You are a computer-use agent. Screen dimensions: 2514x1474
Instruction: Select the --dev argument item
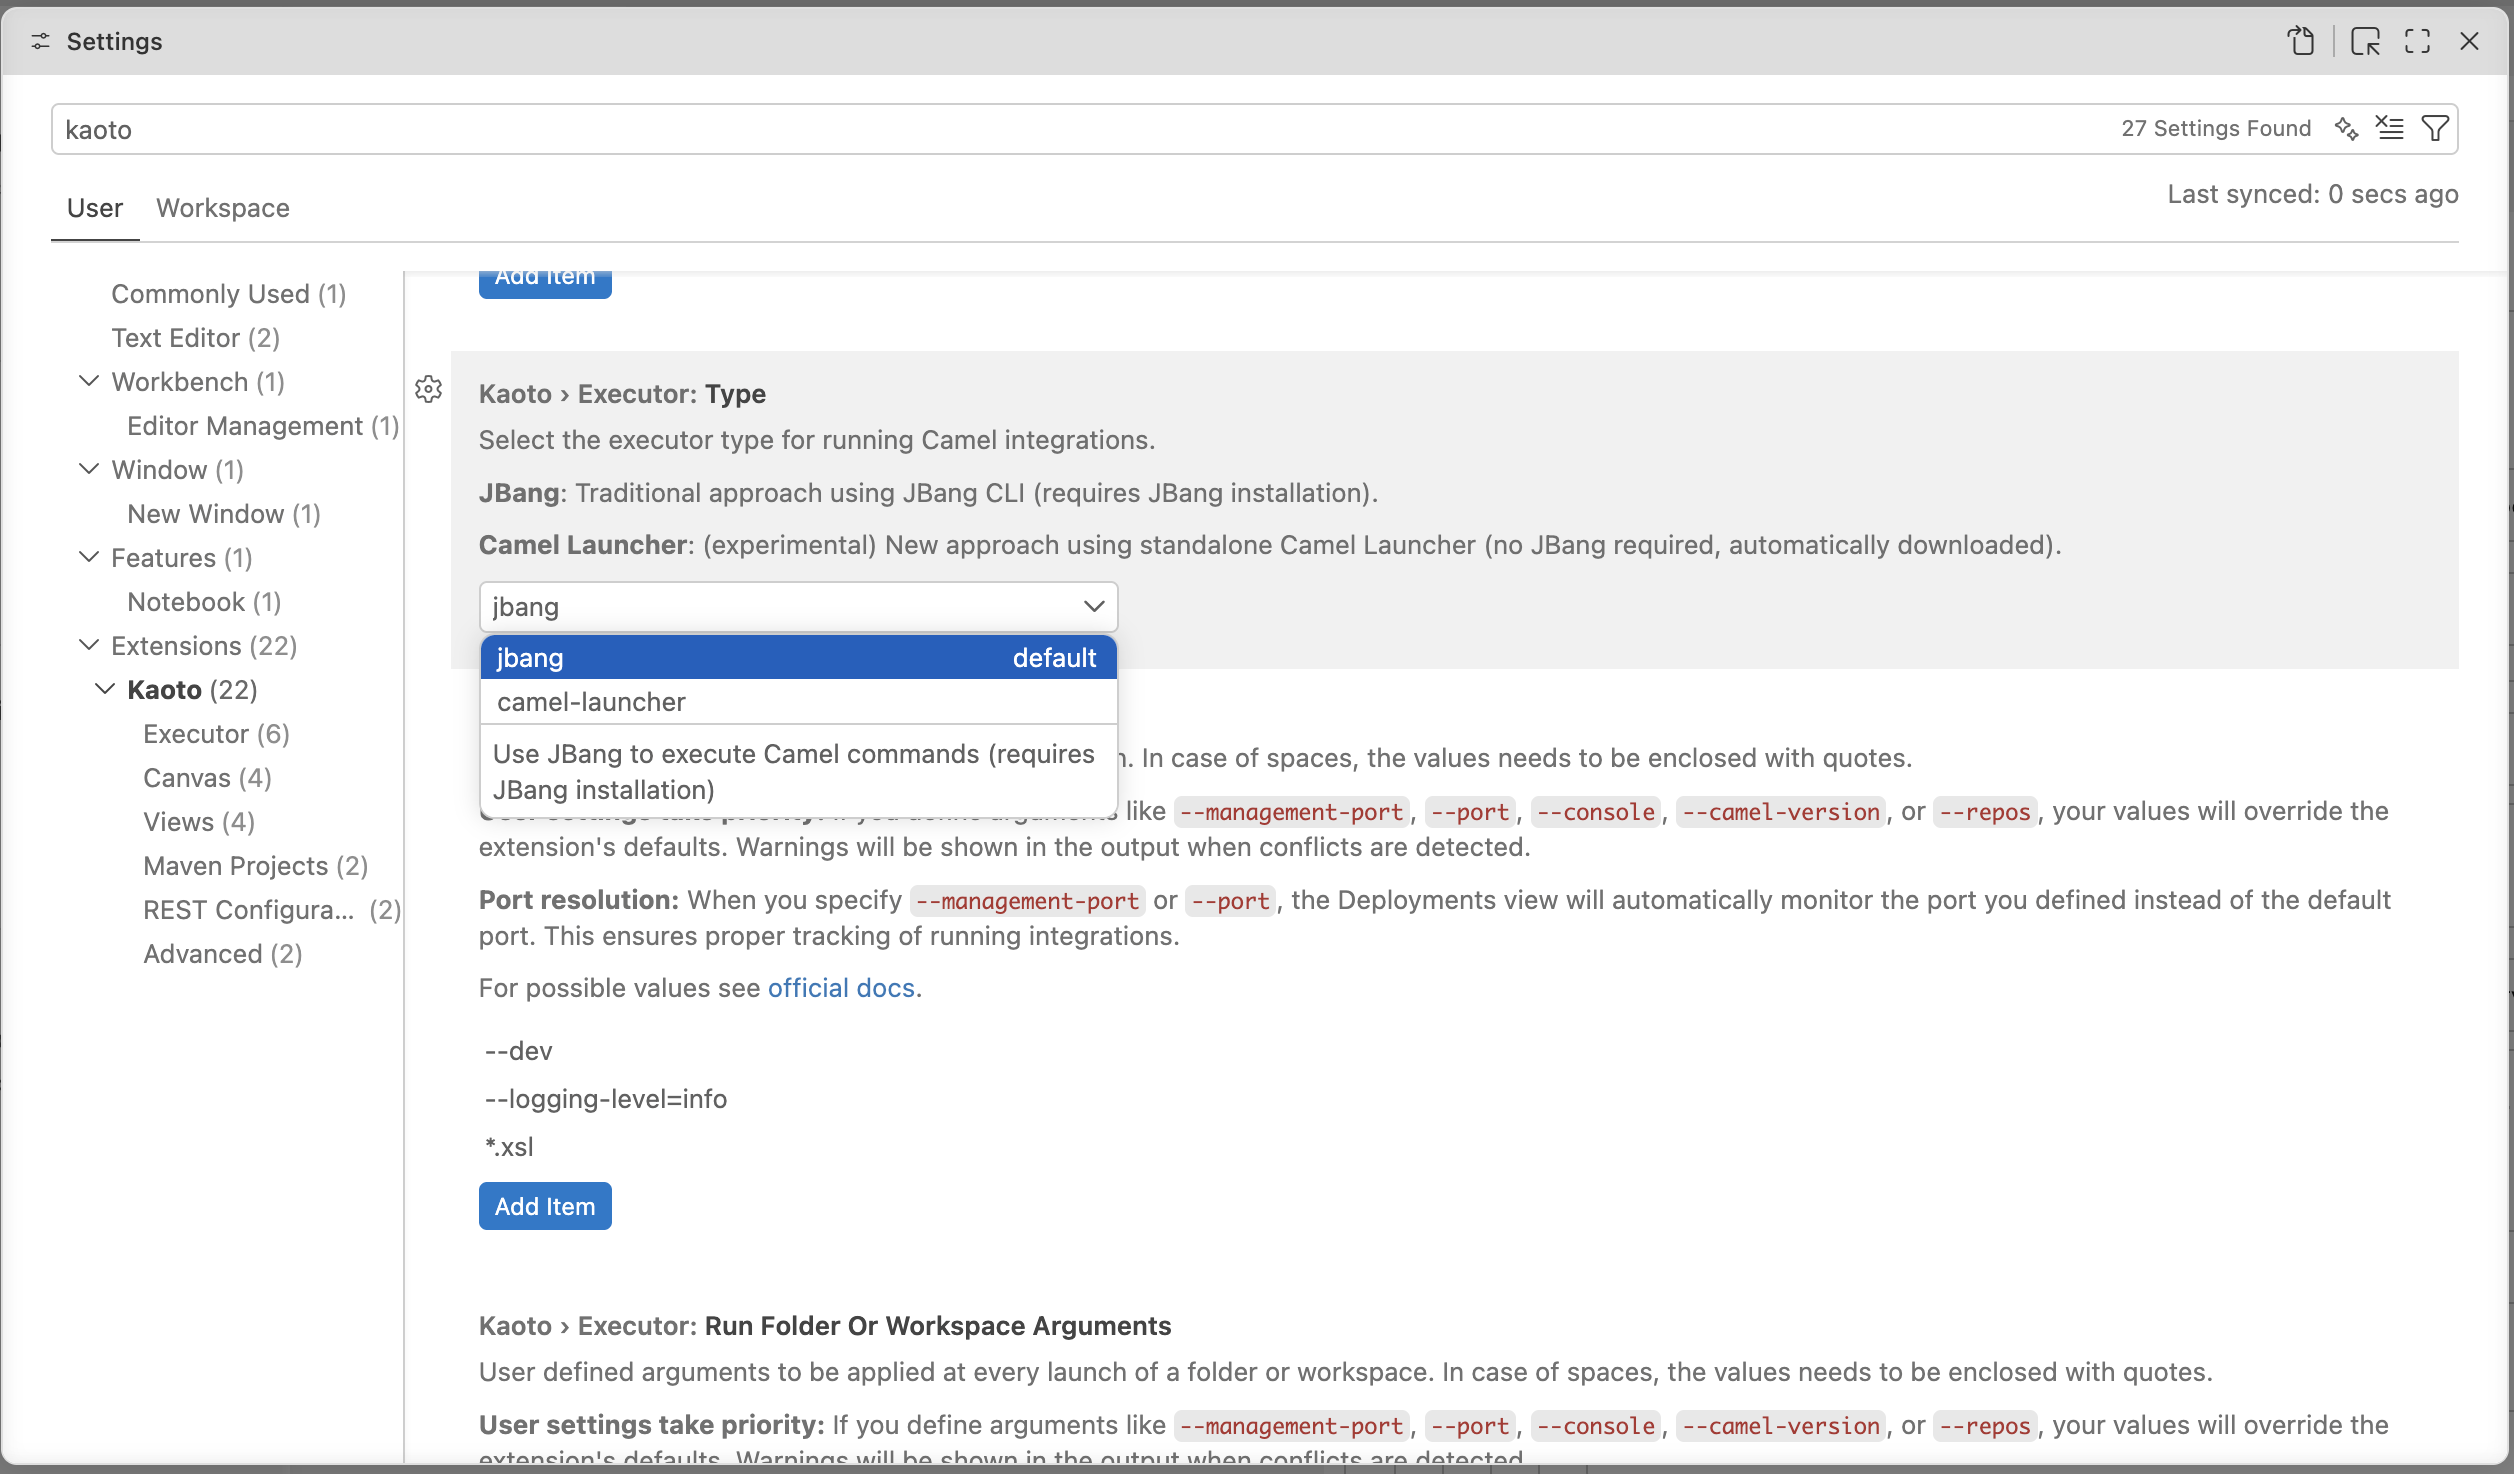pos(518,1051)
